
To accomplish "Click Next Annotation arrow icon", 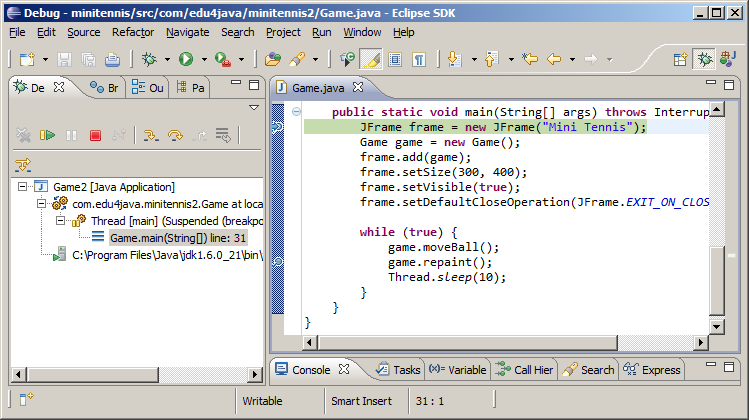I will coord(454,59).
